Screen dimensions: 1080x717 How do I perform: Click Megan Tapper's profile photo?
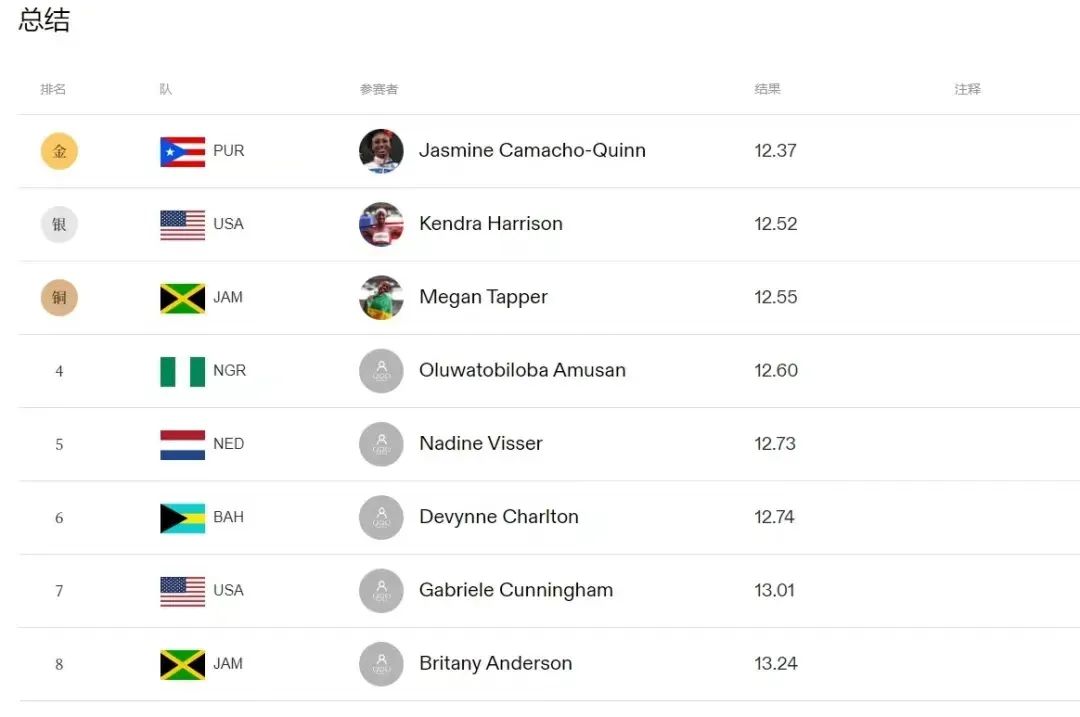(x=381, y=297)
